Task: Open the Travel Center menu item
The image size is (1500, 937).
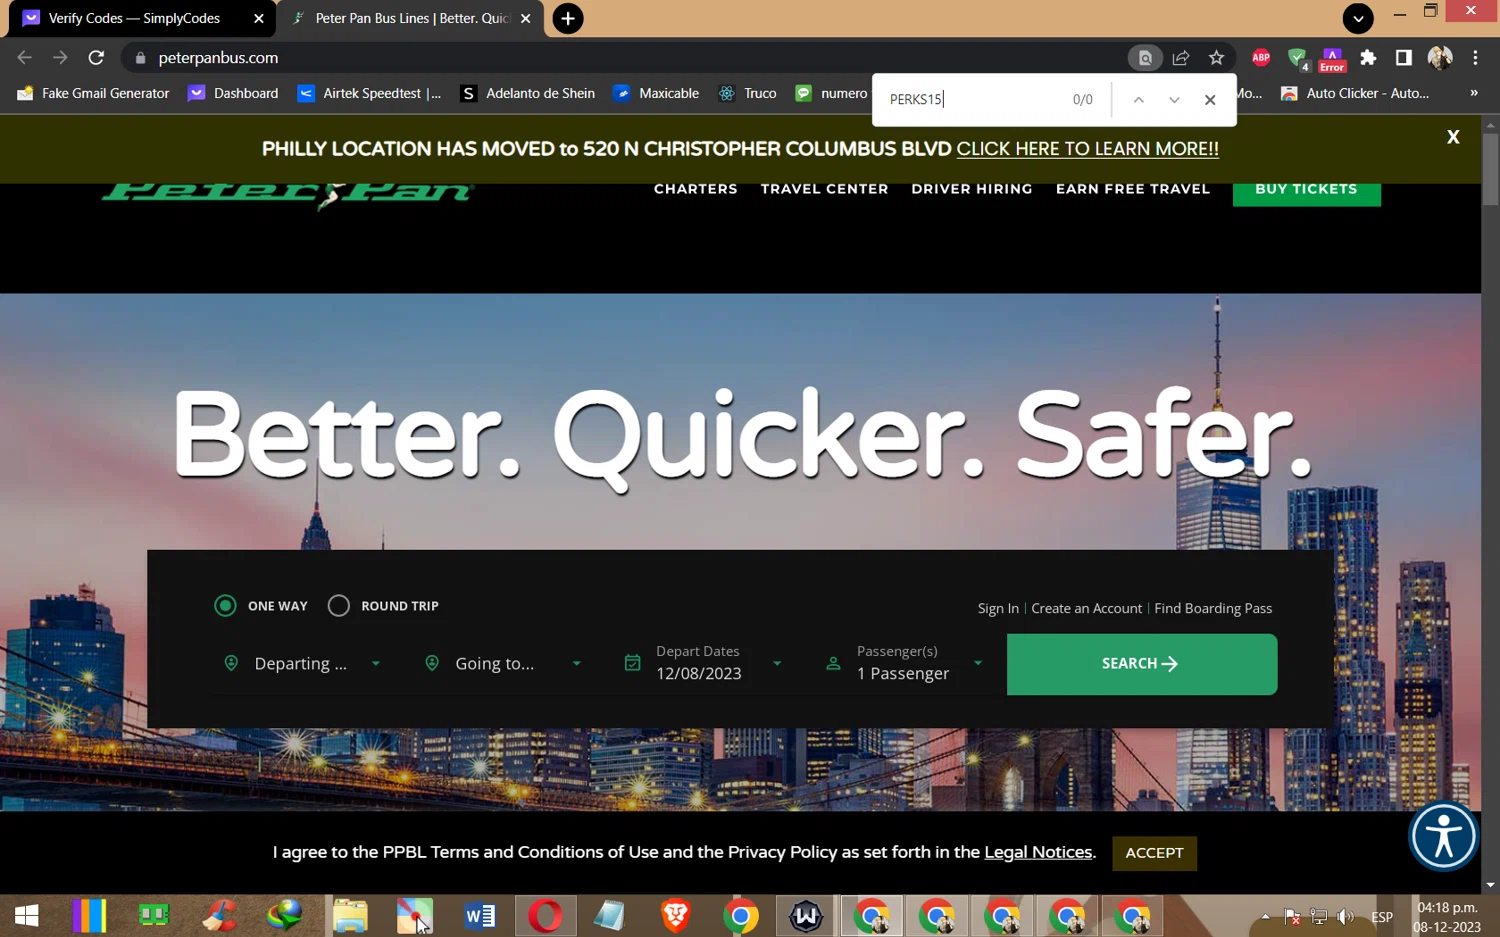Action: tap(824, 189)
